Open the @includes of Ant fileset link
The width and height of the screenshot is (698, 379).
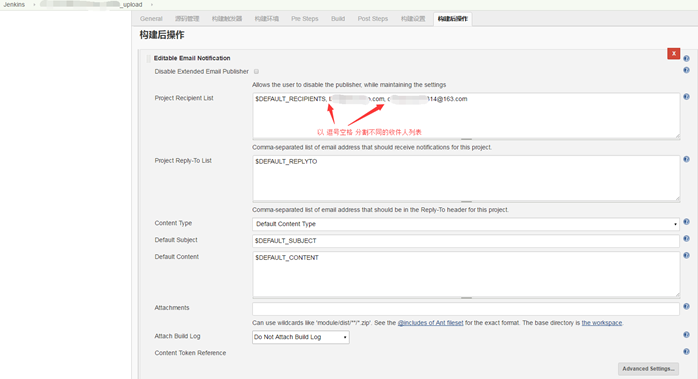[x=430, y=323]
